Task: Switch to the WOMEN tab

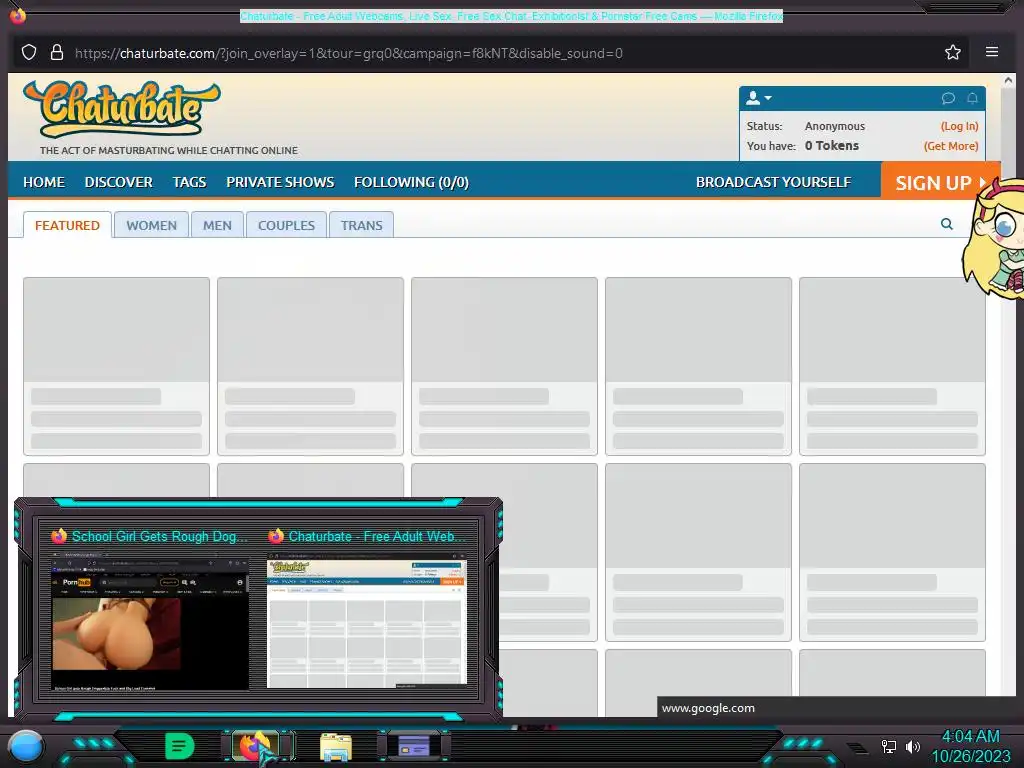Action: [152, 225]
